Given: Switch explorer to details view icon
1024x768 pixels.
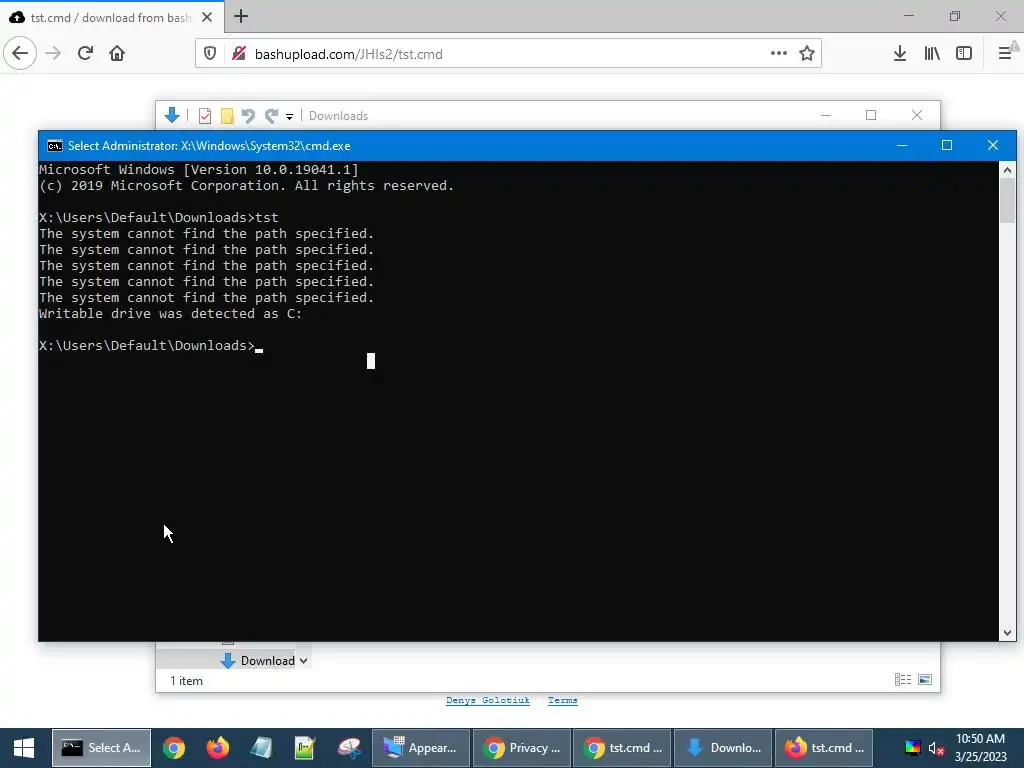Looking at the screenshot, I should tap(903, 680).
